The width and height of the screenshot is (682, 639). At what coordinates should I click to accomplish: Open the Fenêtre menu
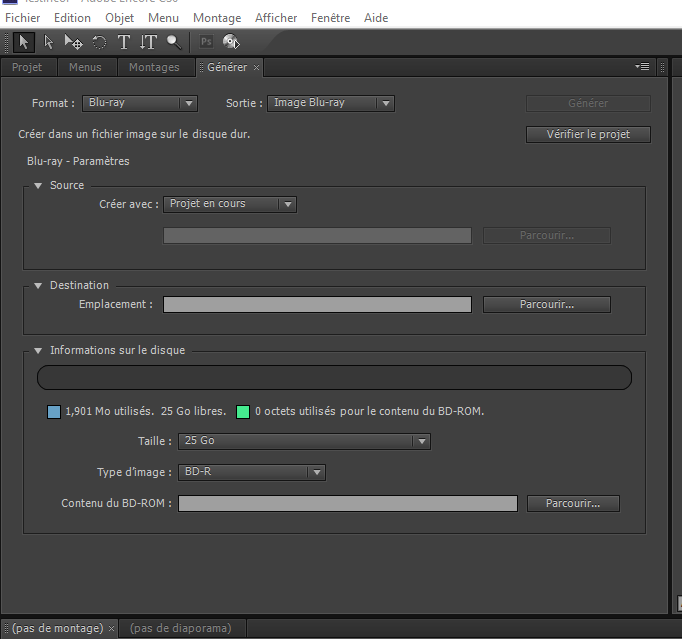(x=331, y=18)
